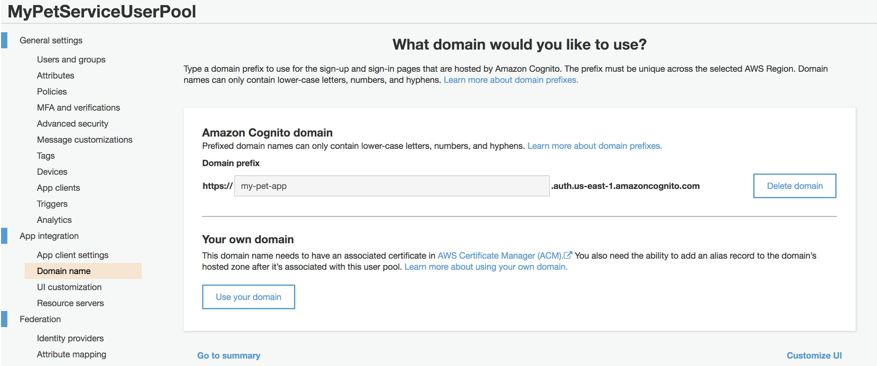877x366 pixels.
Task: Click the Use your domain button
Action: click(x=248, y=297)
